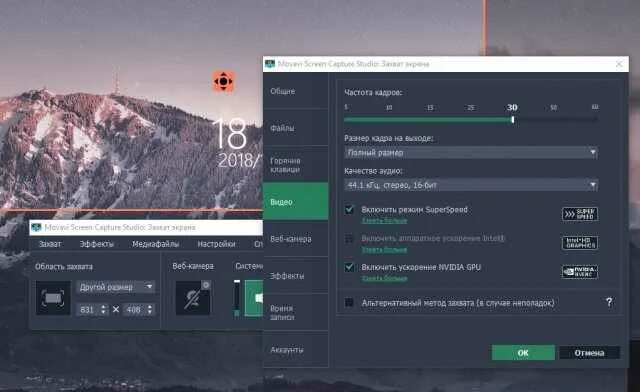Click Movavi logo in settings title bar
The width and height of the screenshot is (640, 392).
270,64
